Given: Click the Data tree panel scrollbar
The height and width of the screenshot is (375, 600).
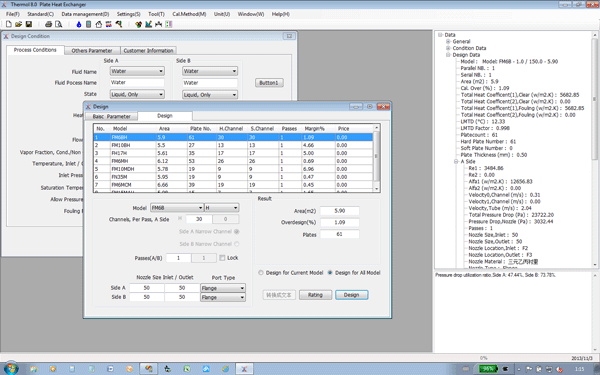Looking at the screenshot, I should [595, 150].
